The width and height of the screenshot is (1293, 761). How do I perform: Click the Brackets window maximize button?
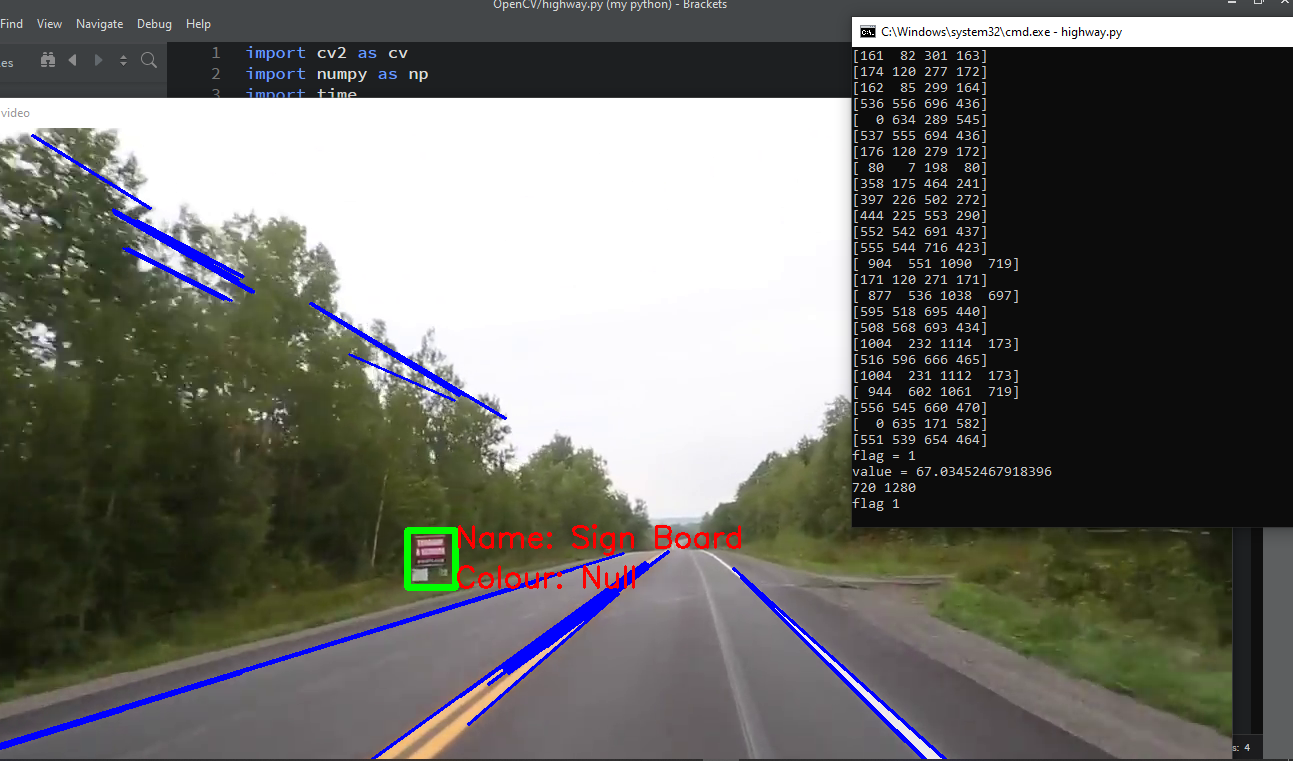click(x=1258, y=4)
